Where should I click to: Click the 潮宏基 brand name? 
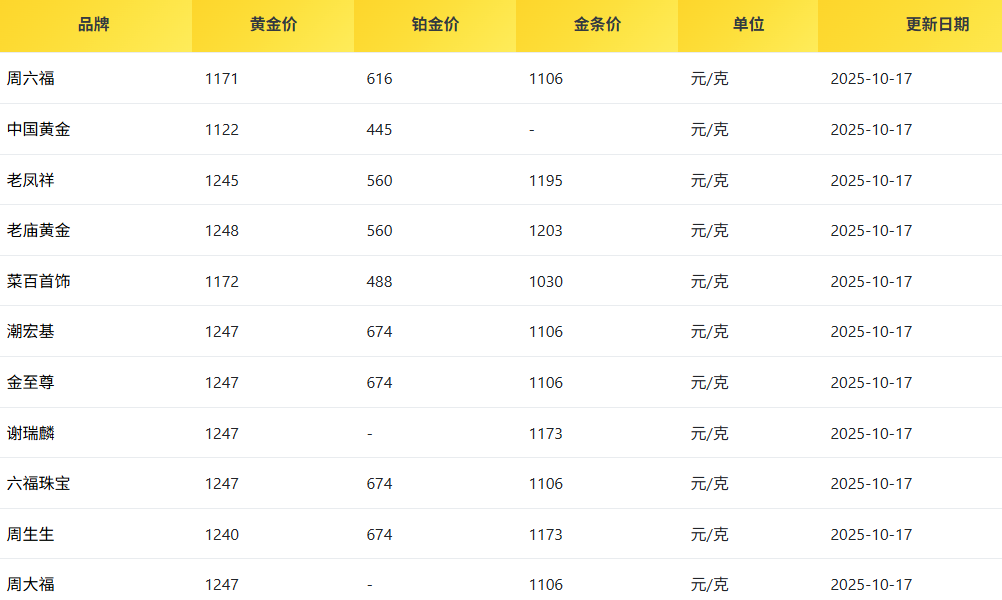[x=31, y=332]
